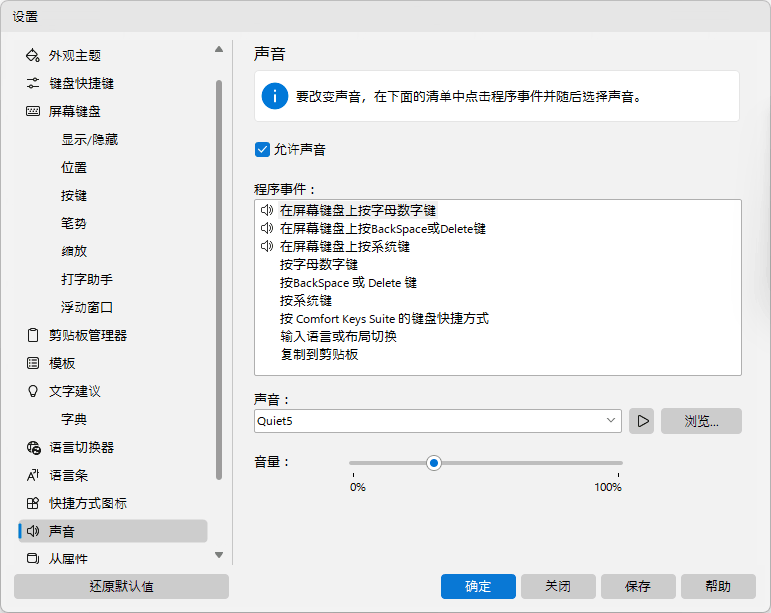Click the lightbulb icon beside 文字建议
Screen dimensions: 771x613
click(32, 391)
